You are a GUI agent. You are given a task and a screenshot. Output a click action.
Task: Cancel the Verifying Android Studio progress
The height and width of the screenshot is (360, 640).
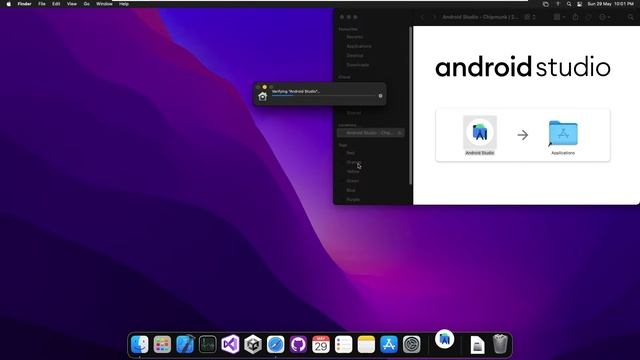pos(380,96)
